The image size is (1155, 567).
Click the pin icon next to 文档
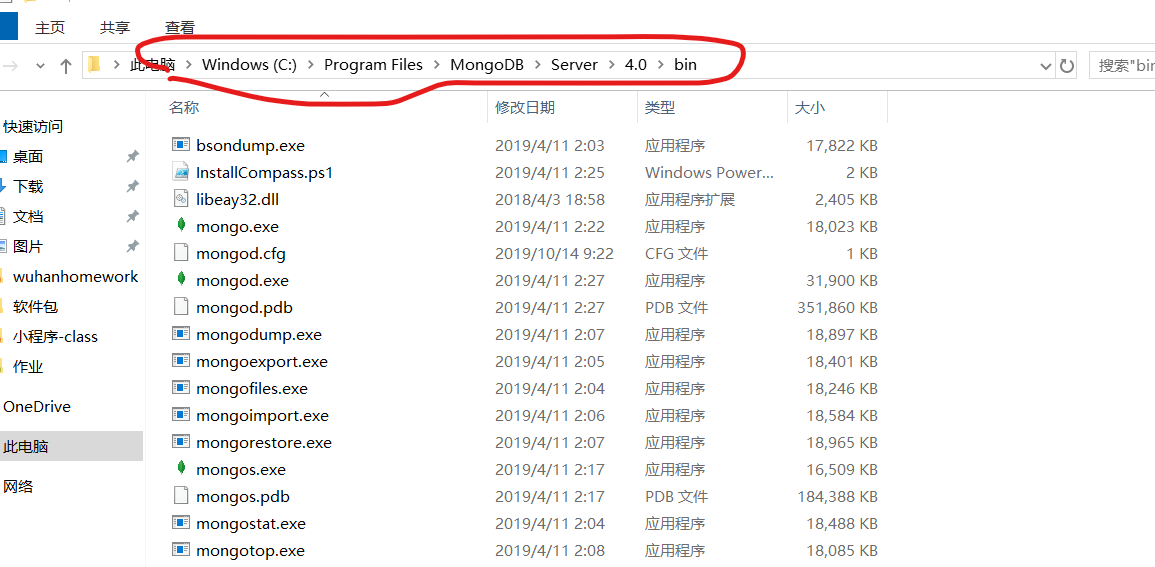point(132,216)
